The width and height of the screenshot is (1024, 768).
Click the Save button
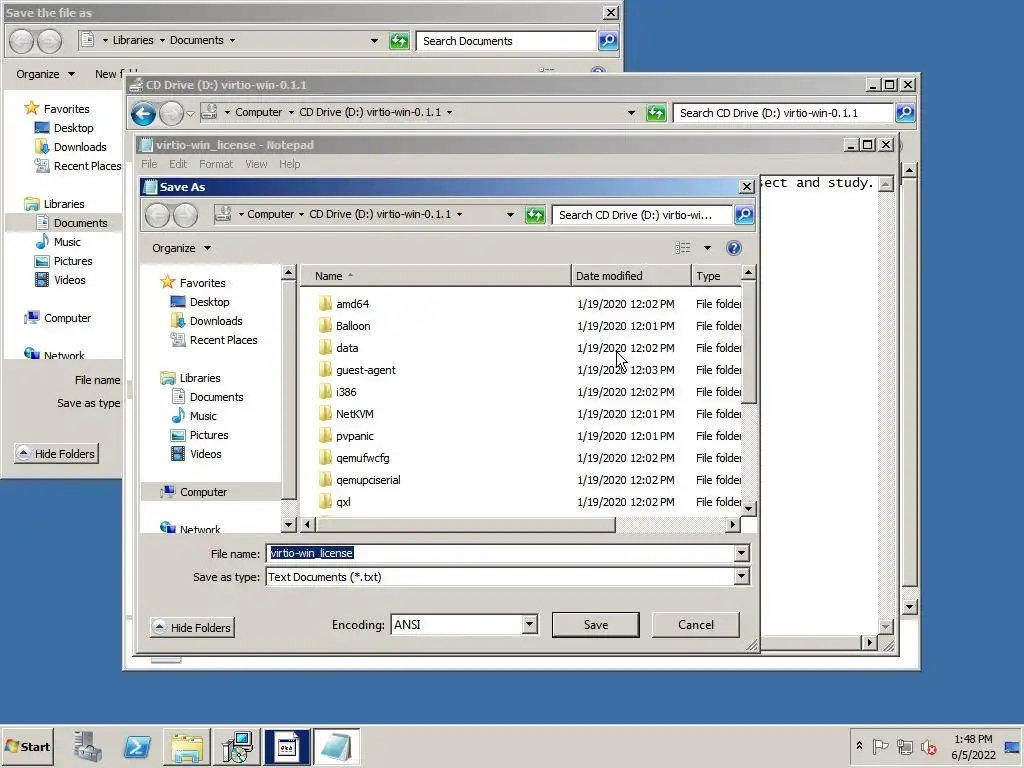tap(596, 625)
